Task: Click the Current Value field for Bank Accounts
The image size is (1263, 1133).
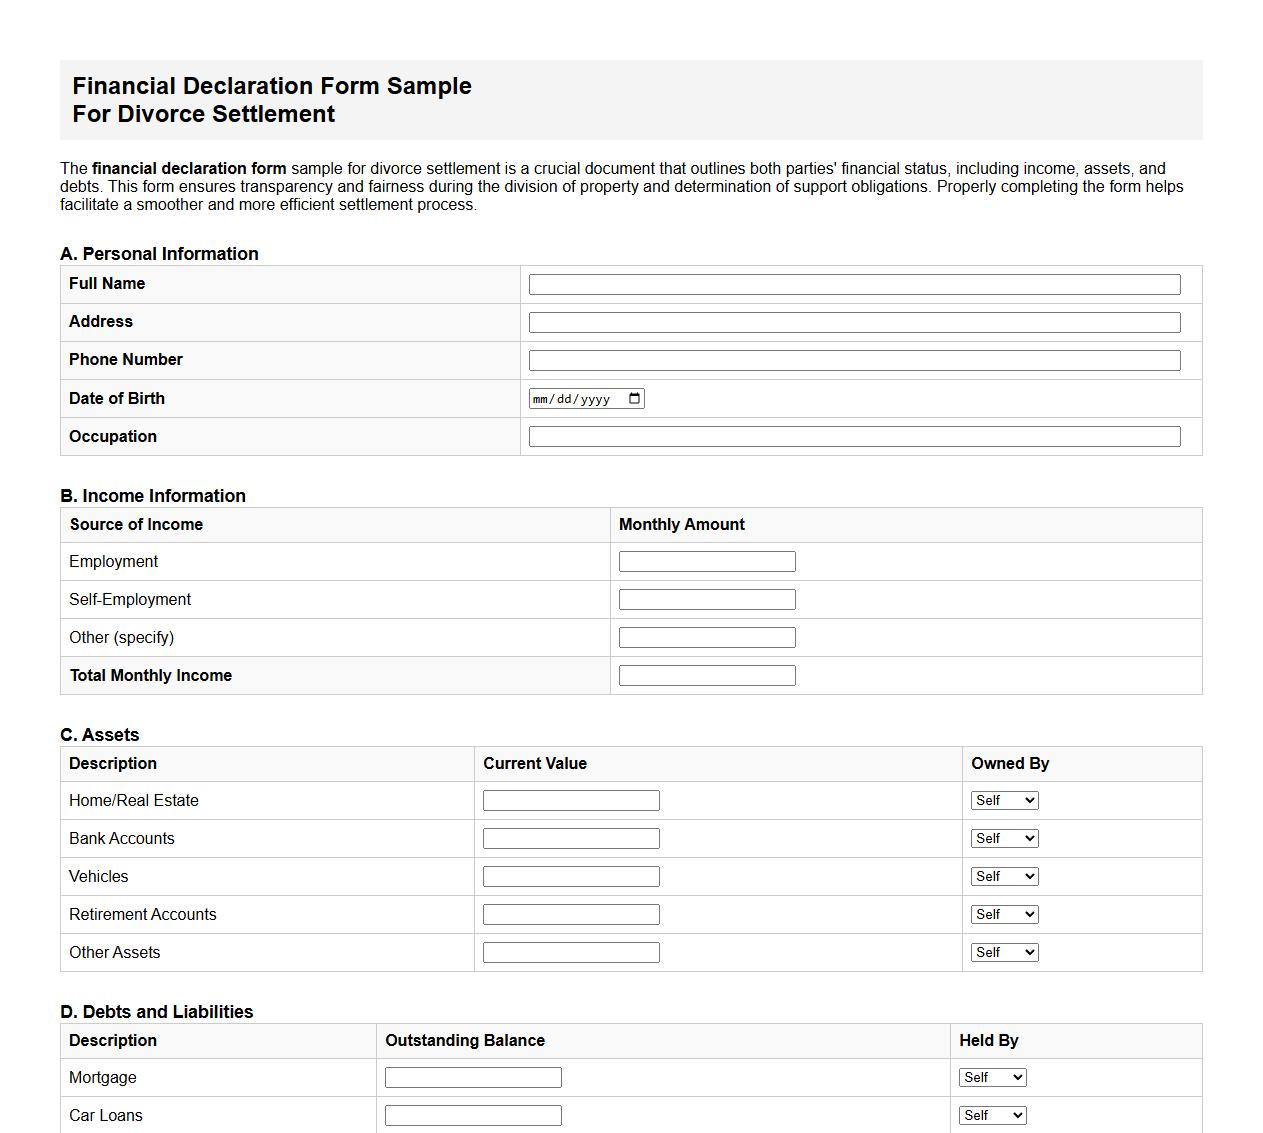Action: (570, 838)
